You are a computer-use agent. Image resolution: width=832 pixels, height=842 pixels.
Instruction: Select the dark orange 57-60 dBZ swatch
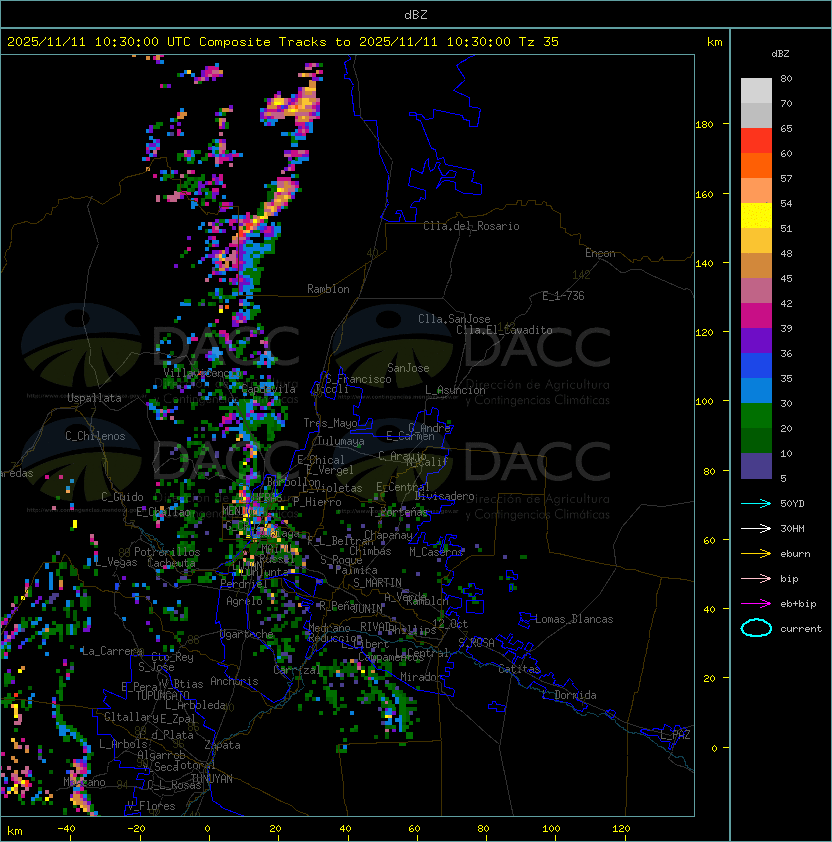coord(756,165)
